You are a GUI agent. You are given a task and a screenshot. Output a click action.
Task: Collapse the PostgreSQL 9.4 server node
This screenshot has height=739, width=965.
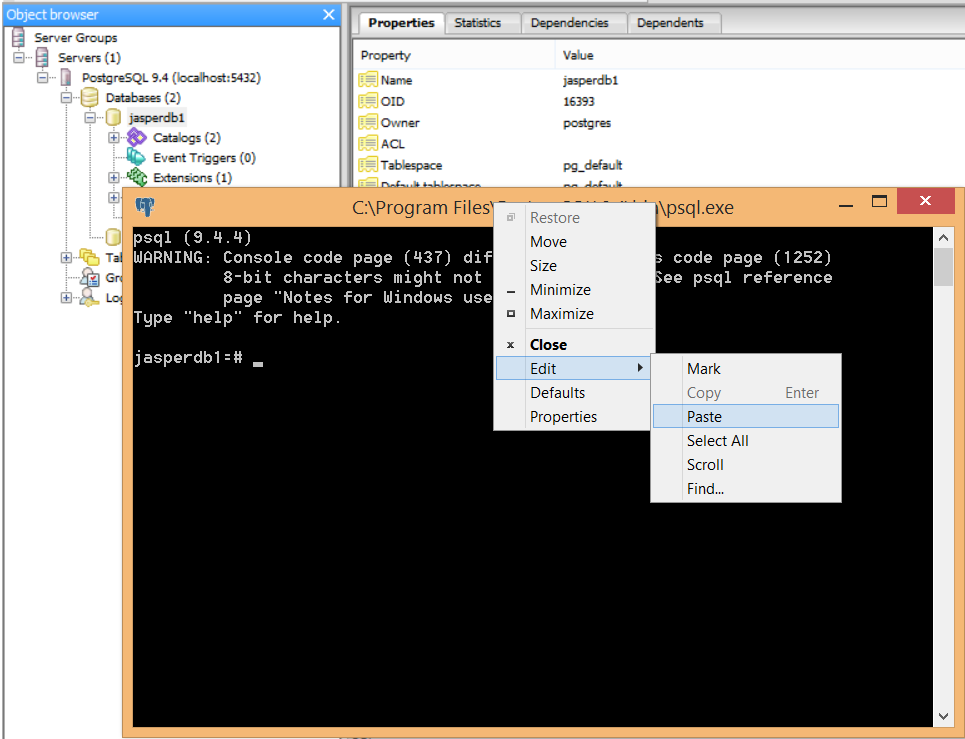tap(42, 78)
